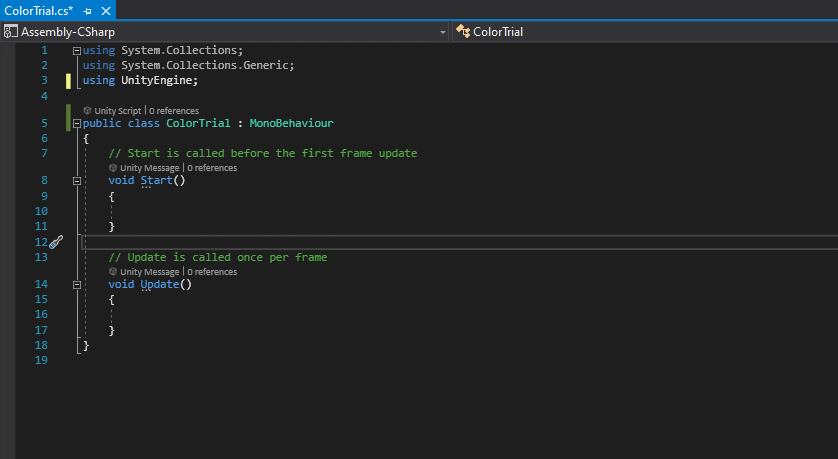The width and height of the screenshot is (838, 459).
Task: Click the Unity Message icon above Start
Action: [x=113, y=168]
